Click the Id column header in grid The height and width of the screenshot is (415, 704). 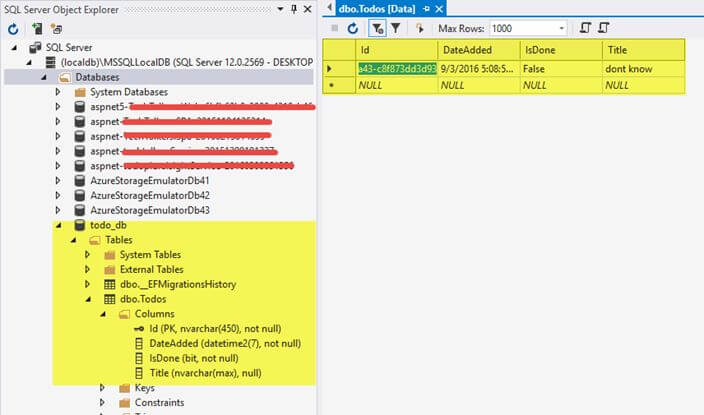tap(397, 50)
